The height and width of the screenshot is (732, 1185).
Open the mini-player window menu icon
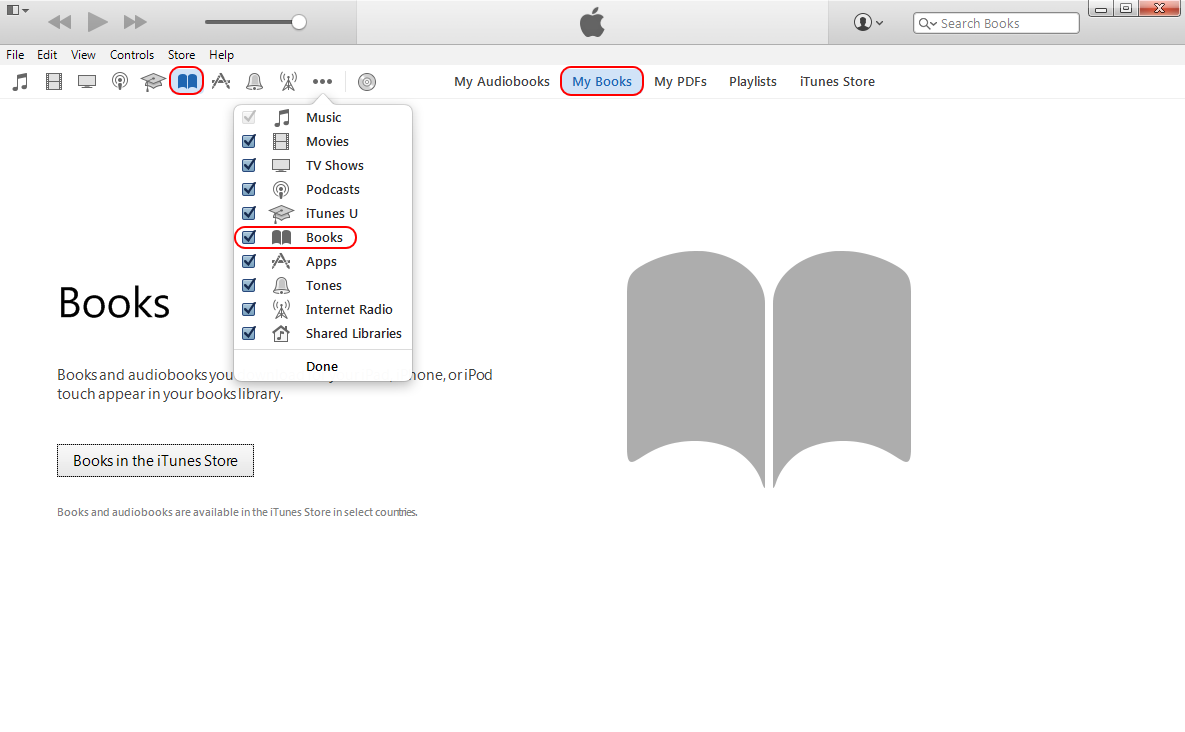click(x=17, y=10)
